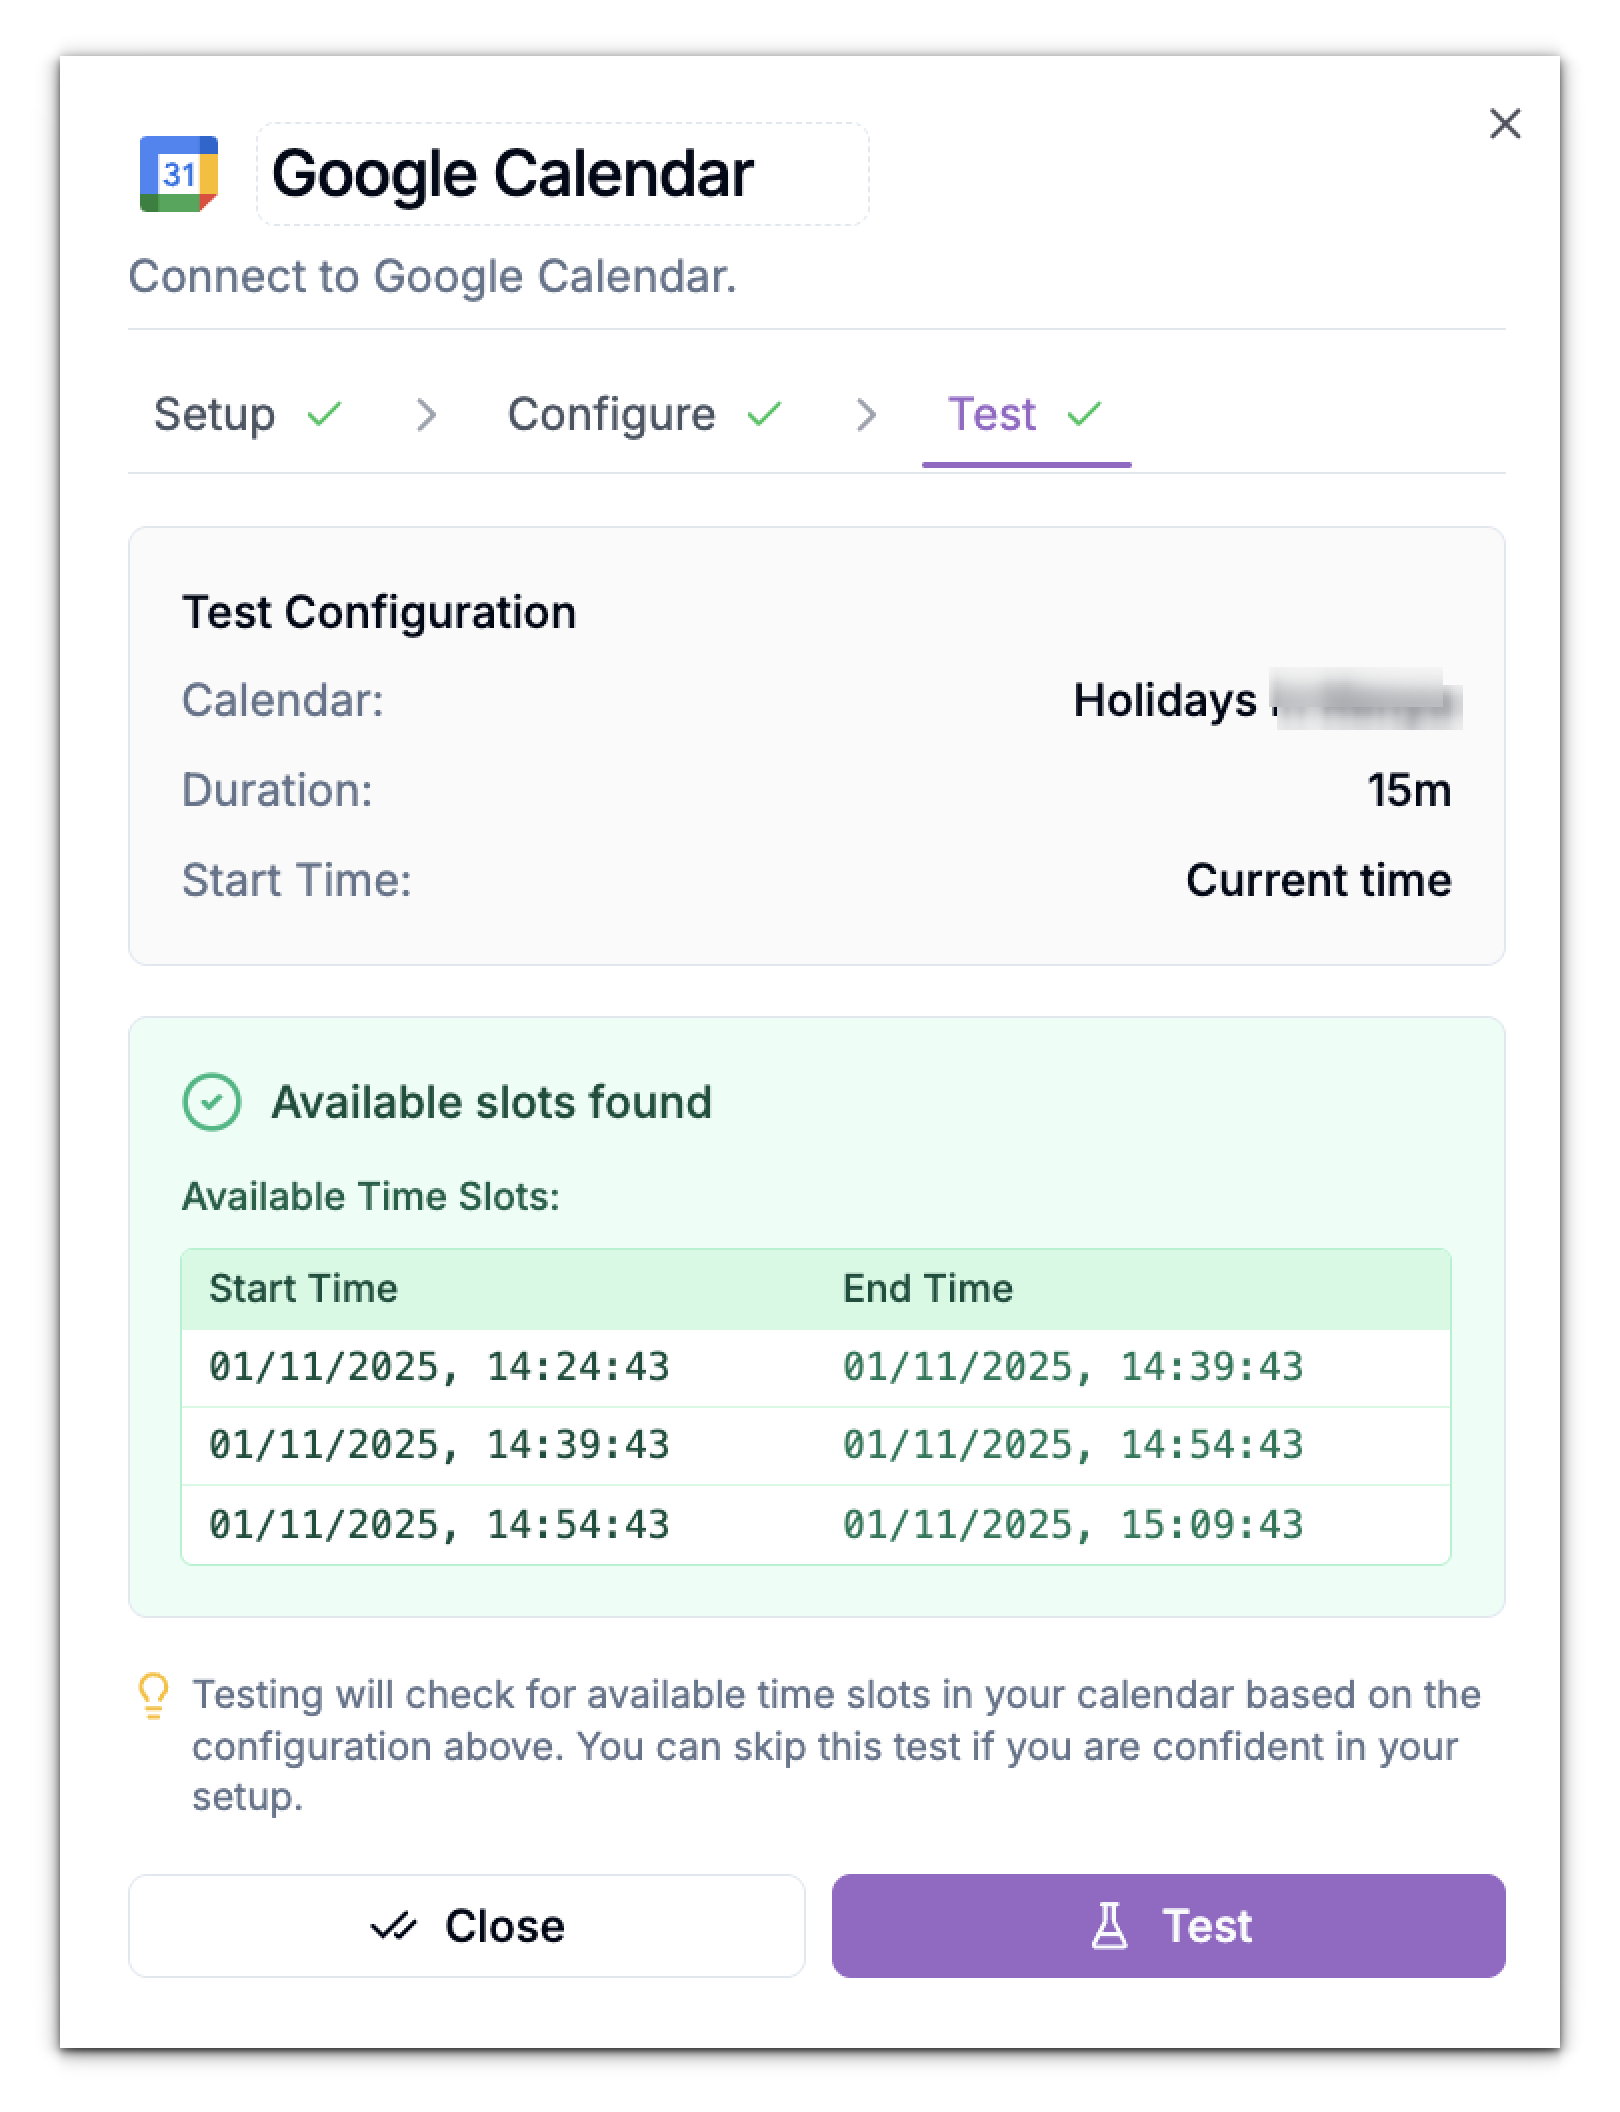The image size is (1620, 2112).
Task: Expand the chevron between Setup and Configure
Action: (x=428, y=414)
